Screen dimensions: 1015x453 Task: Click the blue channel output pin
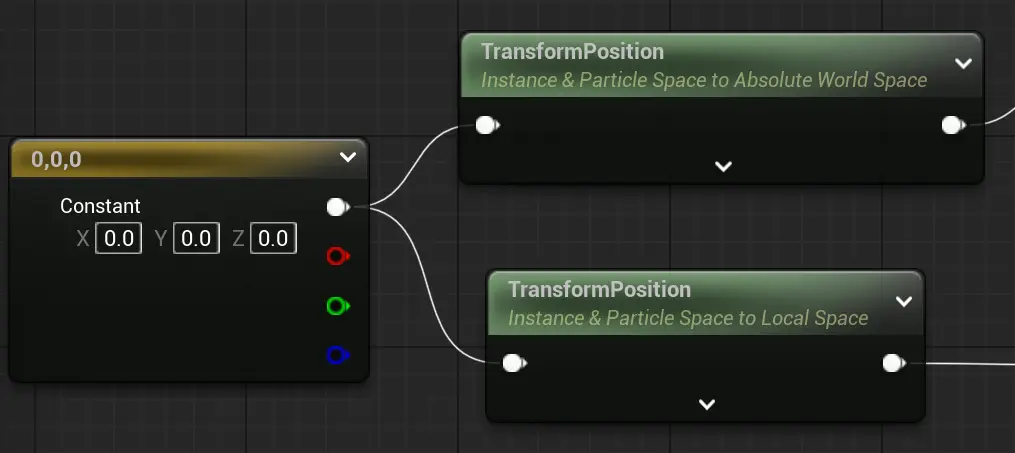click(x=337, y=355)
